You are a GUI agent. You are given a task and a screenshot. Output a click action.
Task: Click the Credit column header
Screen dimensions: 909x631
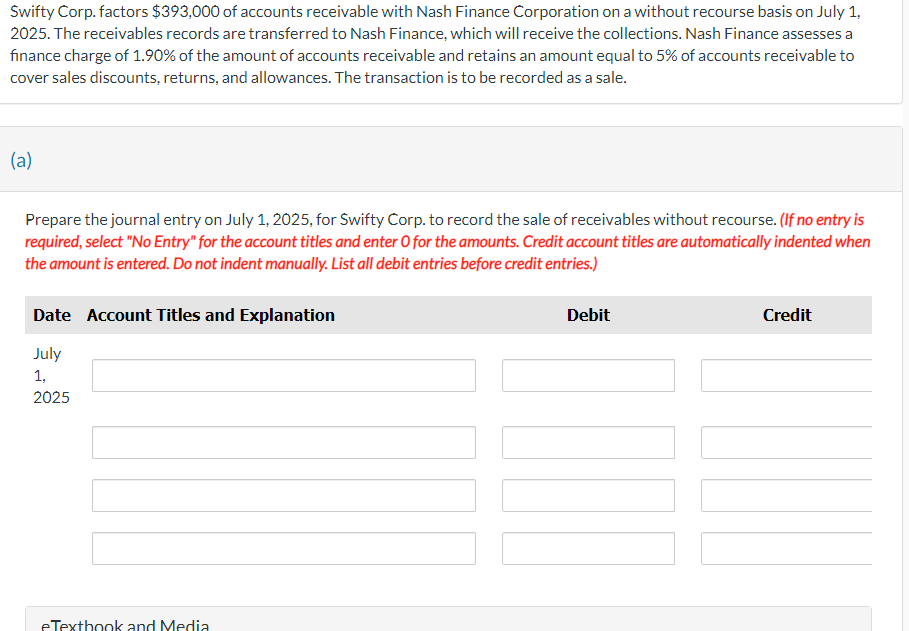pyautogui.click(x=786, y=314)
